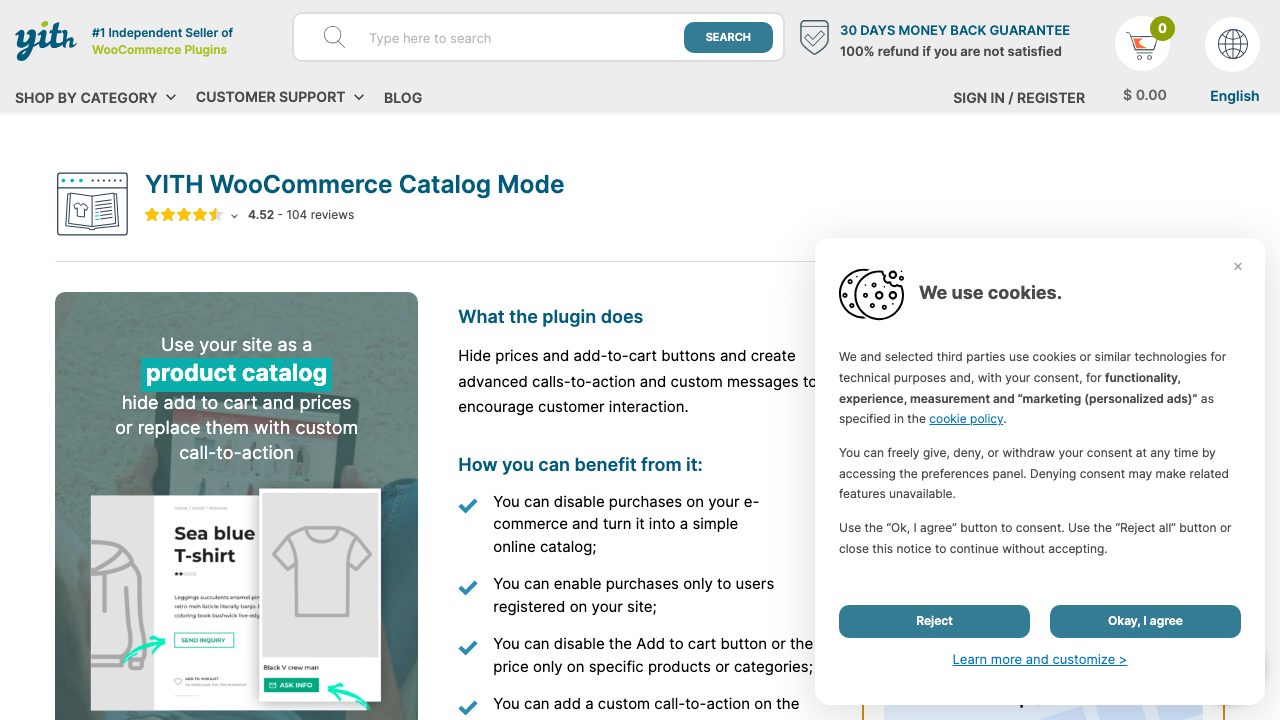Click the magnifying glass search icon

click(x=334, y=37)
